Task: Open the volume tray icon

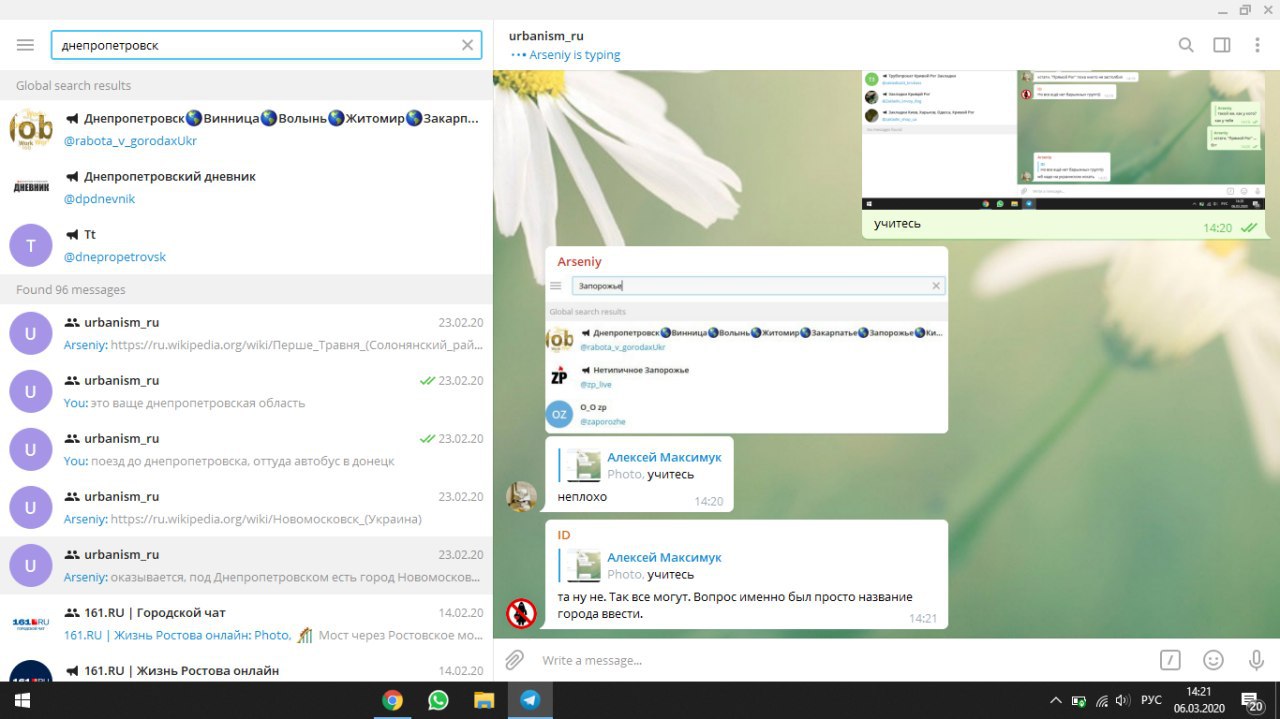Action: pos(1123,701)
